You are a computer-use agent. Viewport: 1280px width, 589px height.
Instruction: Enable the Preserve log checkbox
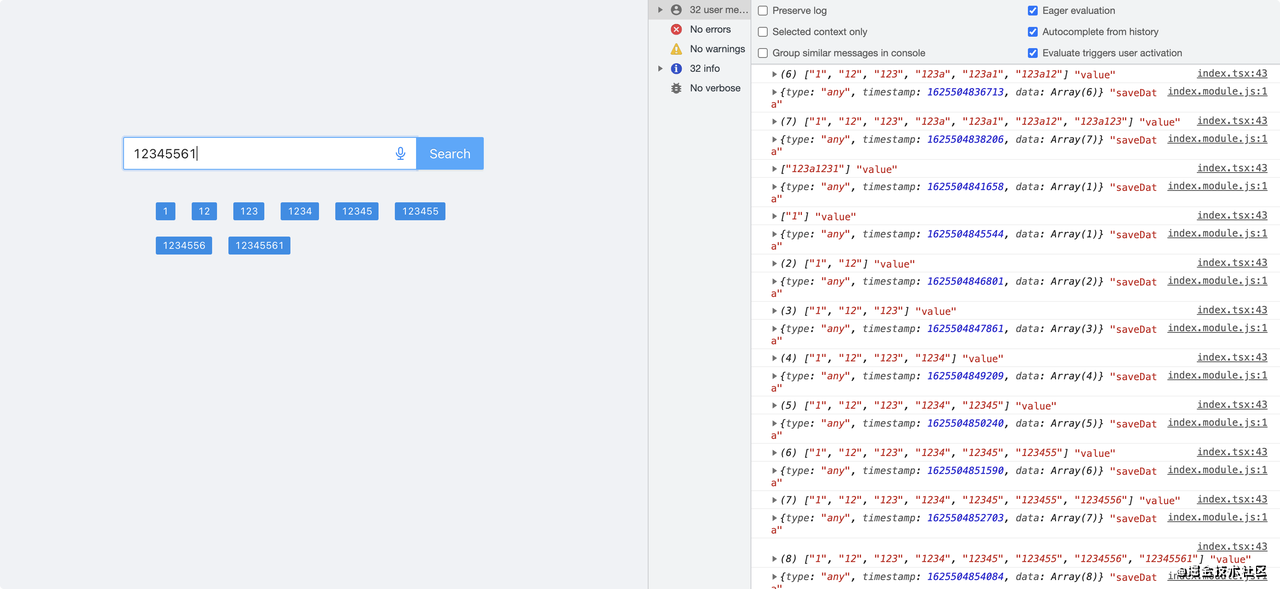(x=763, y=11)
